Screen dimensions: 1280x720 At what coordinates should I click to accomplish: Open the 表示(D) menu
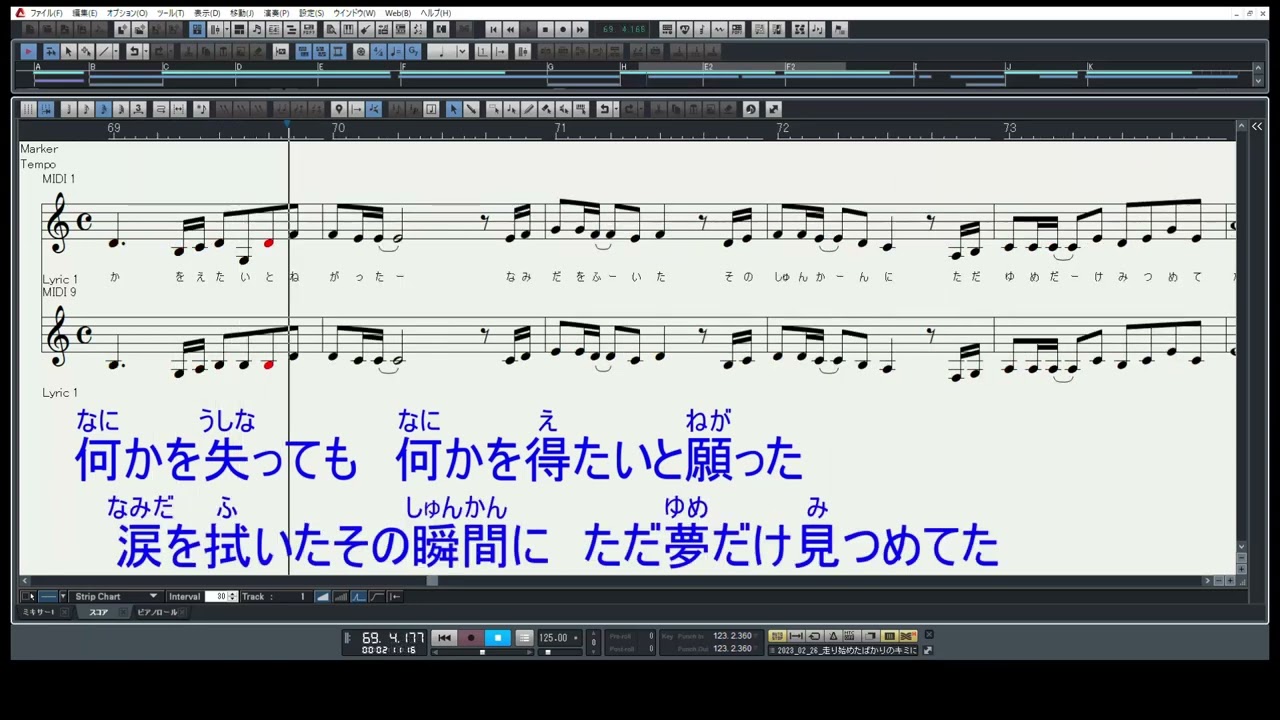(207, 13)
